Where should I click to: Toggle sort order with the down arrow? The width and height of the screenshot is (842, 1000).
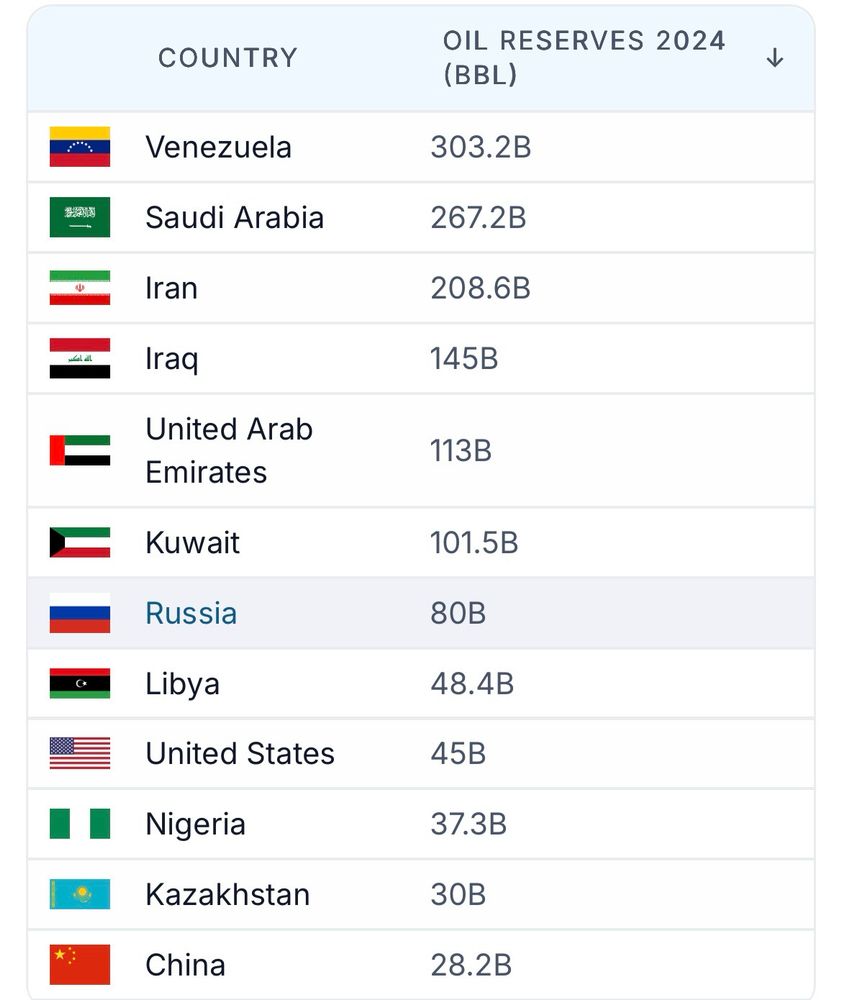(x=774, y=59)
